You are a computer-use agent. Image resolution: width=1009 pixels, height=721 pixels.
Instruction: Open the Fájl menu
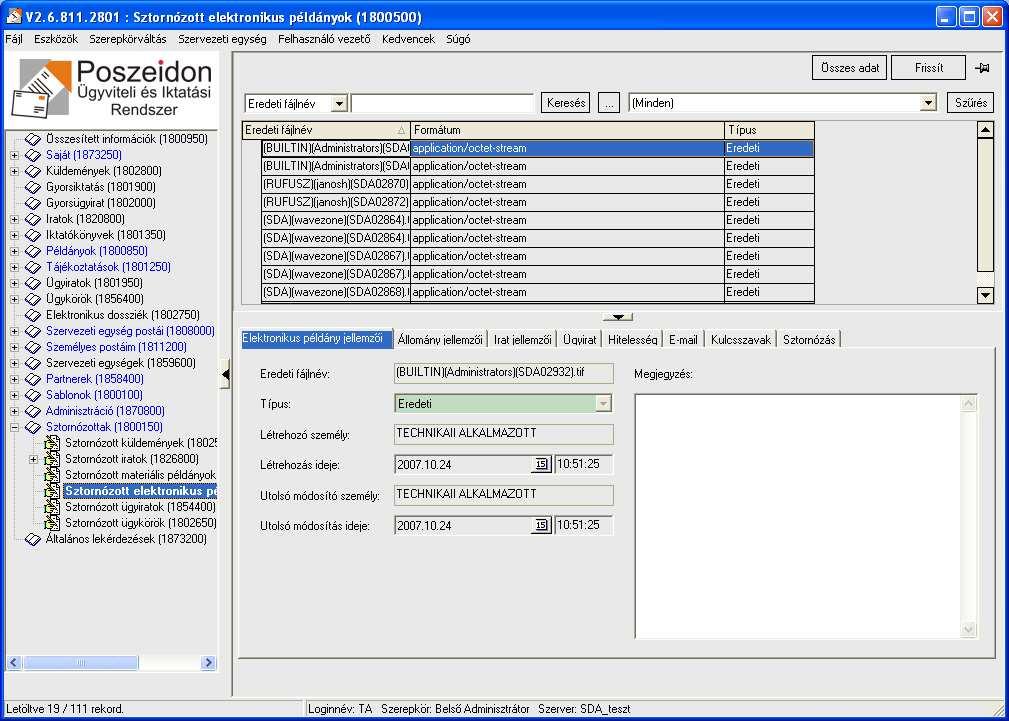[14, 39]
